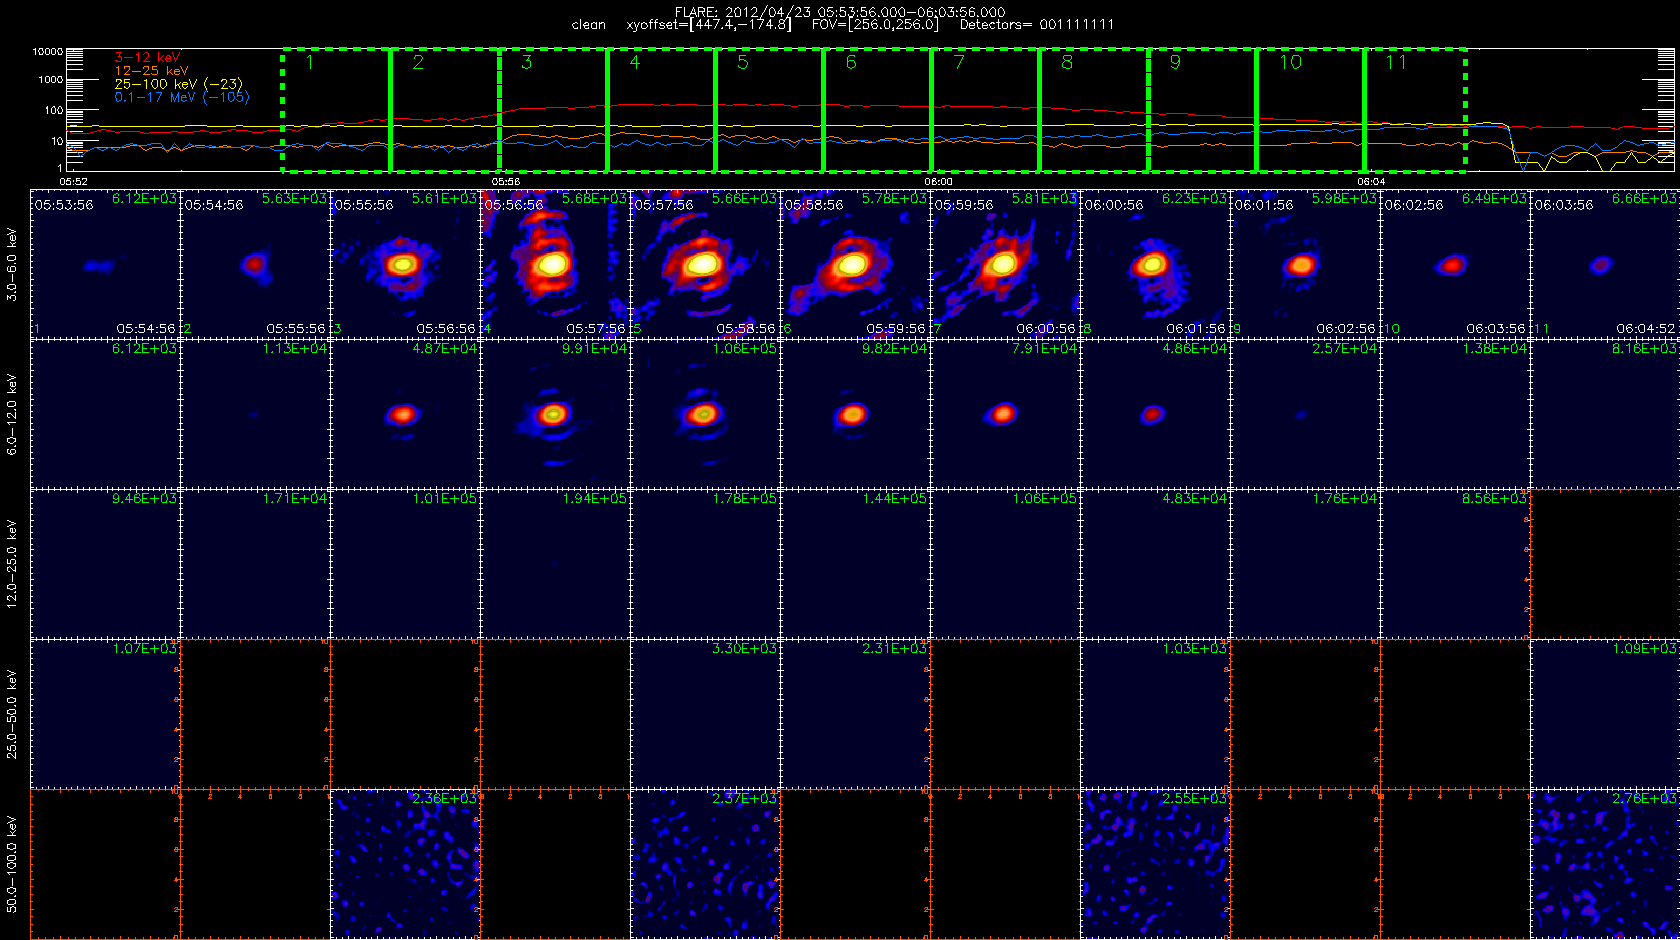Select the 25.0-50.0 keV image labeled 3.30E+03
Image resolution: width=1680 pixels, height=940 pixels.
coord(705,714)
